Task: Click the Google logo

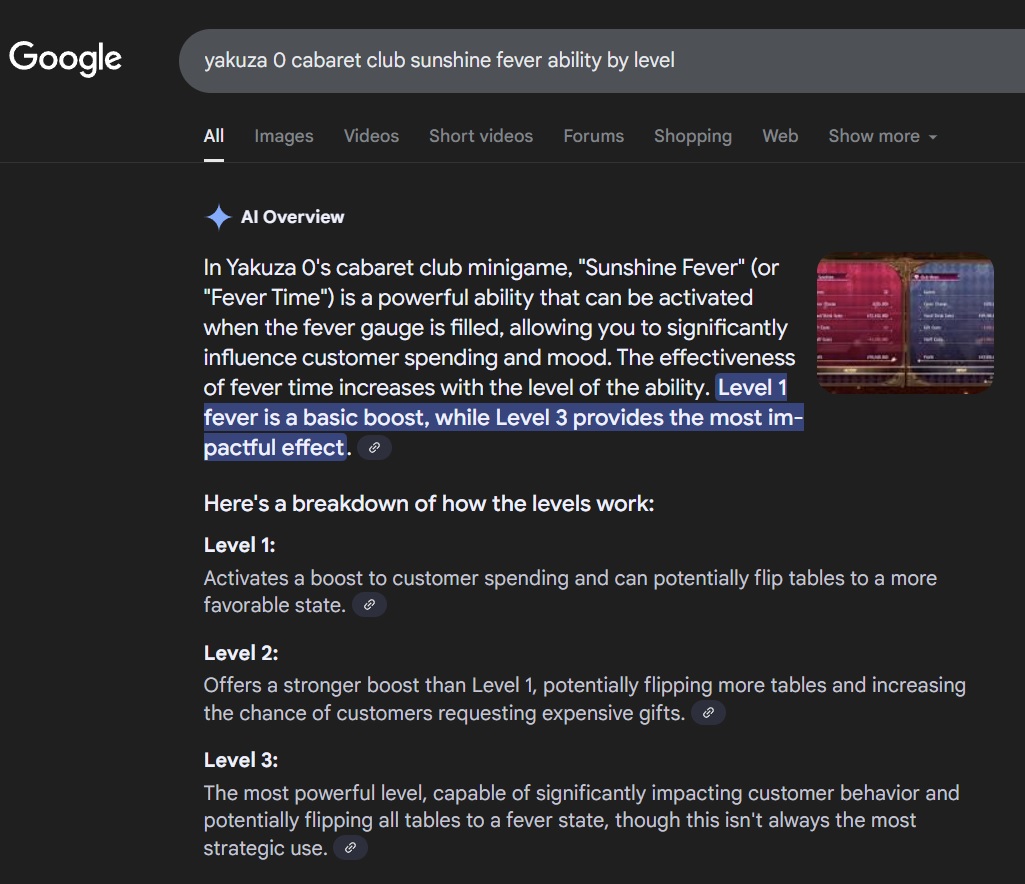Action: tap(65, 58)
